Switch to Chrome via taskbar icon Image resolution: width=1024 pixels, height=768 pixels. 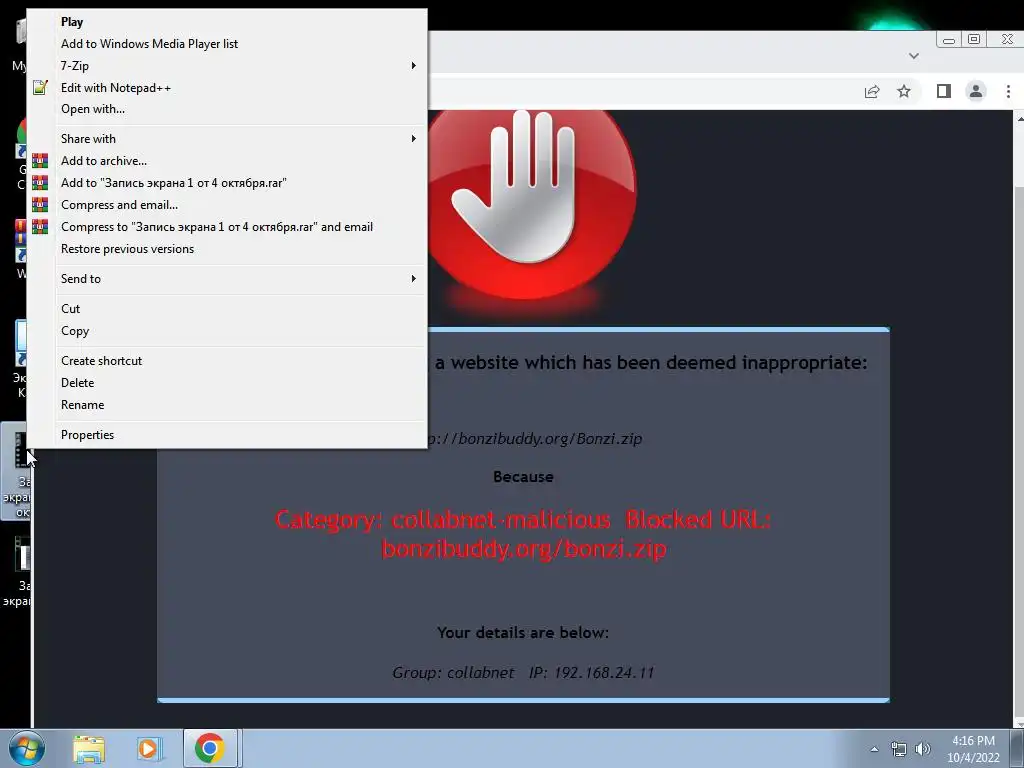click(210, 748)
